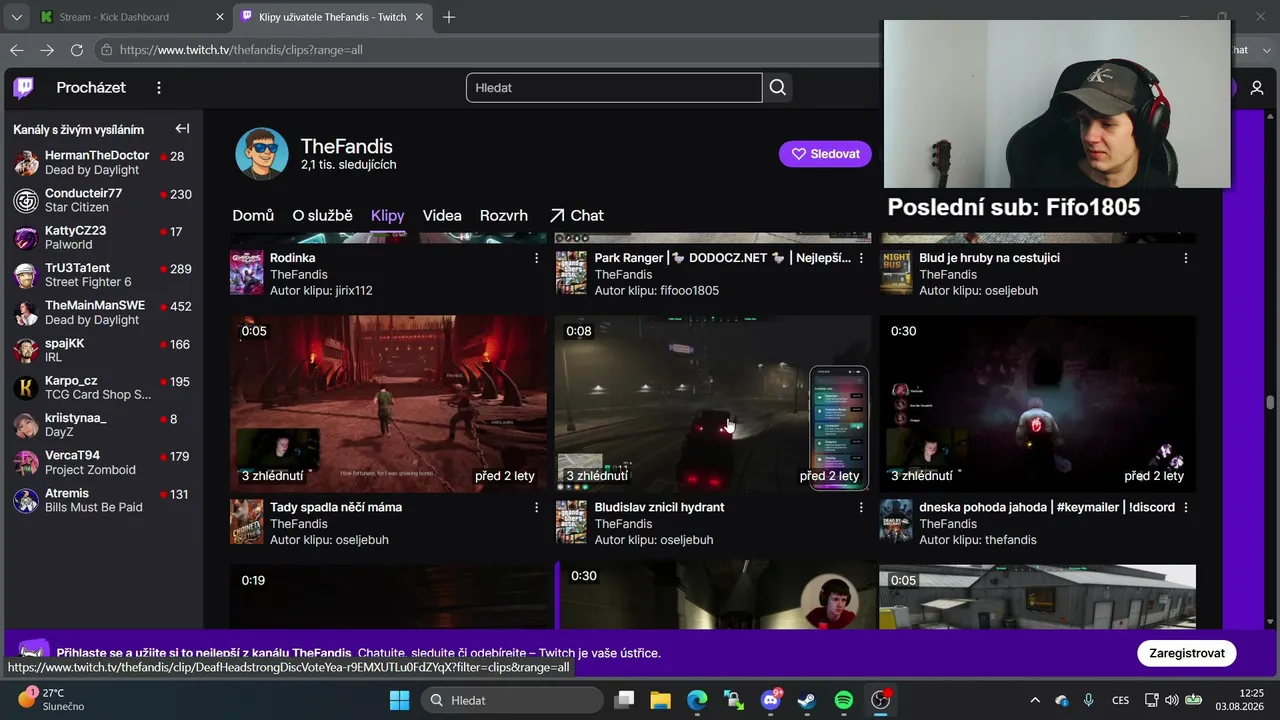
Task: Open the Windows Start menu
Action: tap(399, 700)
